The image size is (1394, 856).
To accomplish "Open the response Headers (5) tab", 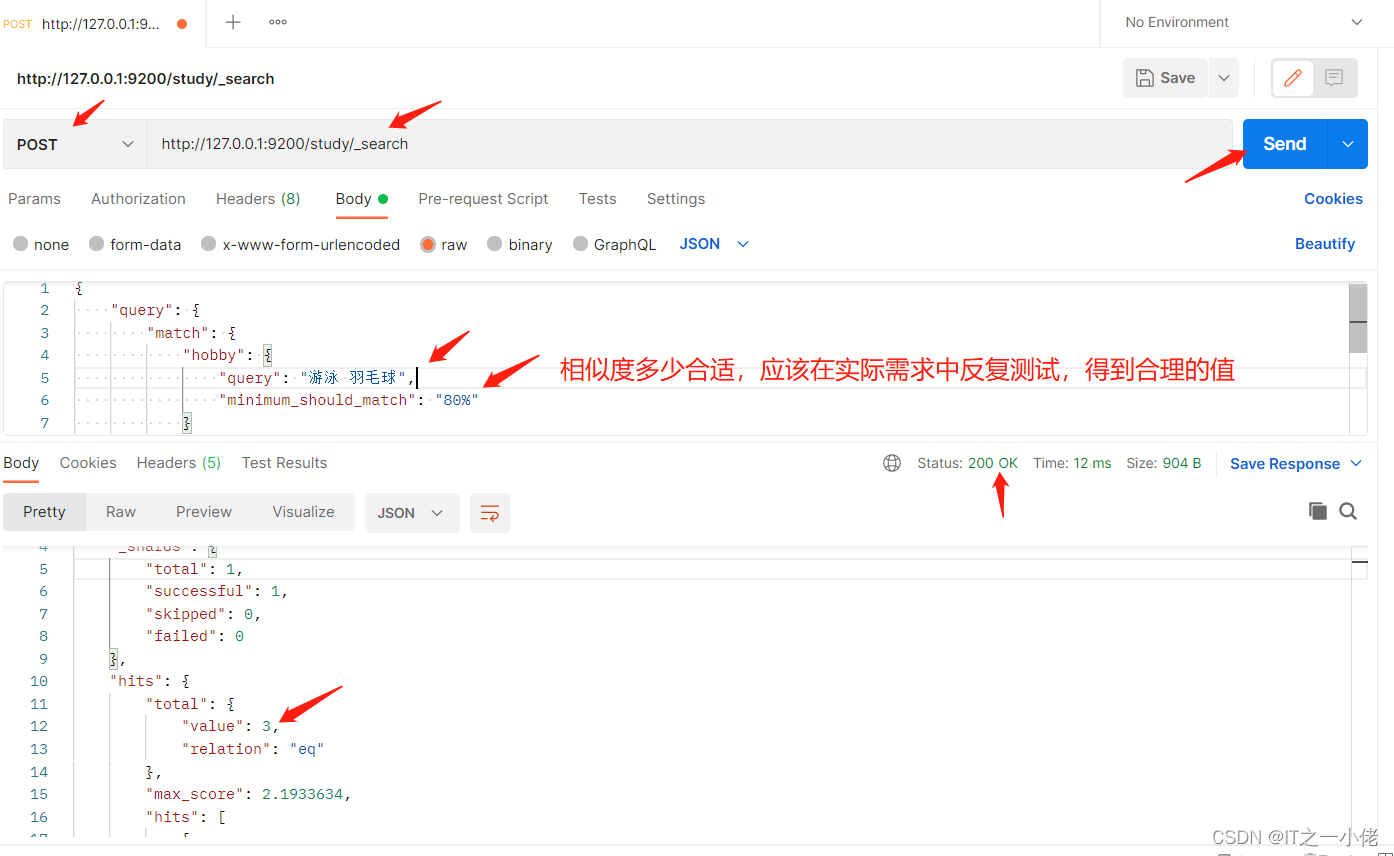I will 179,463.
